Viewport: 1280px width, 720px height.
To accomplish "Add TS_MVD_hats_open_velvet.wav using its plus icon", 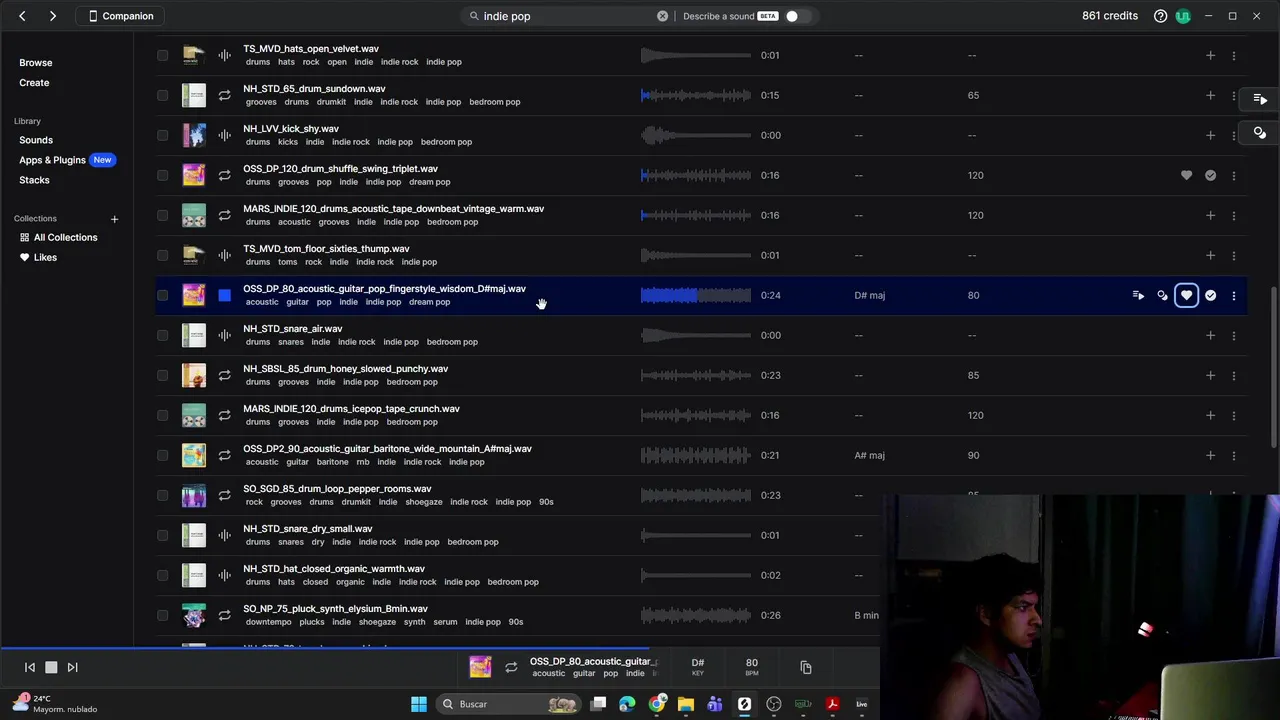I will point(1210,55).
